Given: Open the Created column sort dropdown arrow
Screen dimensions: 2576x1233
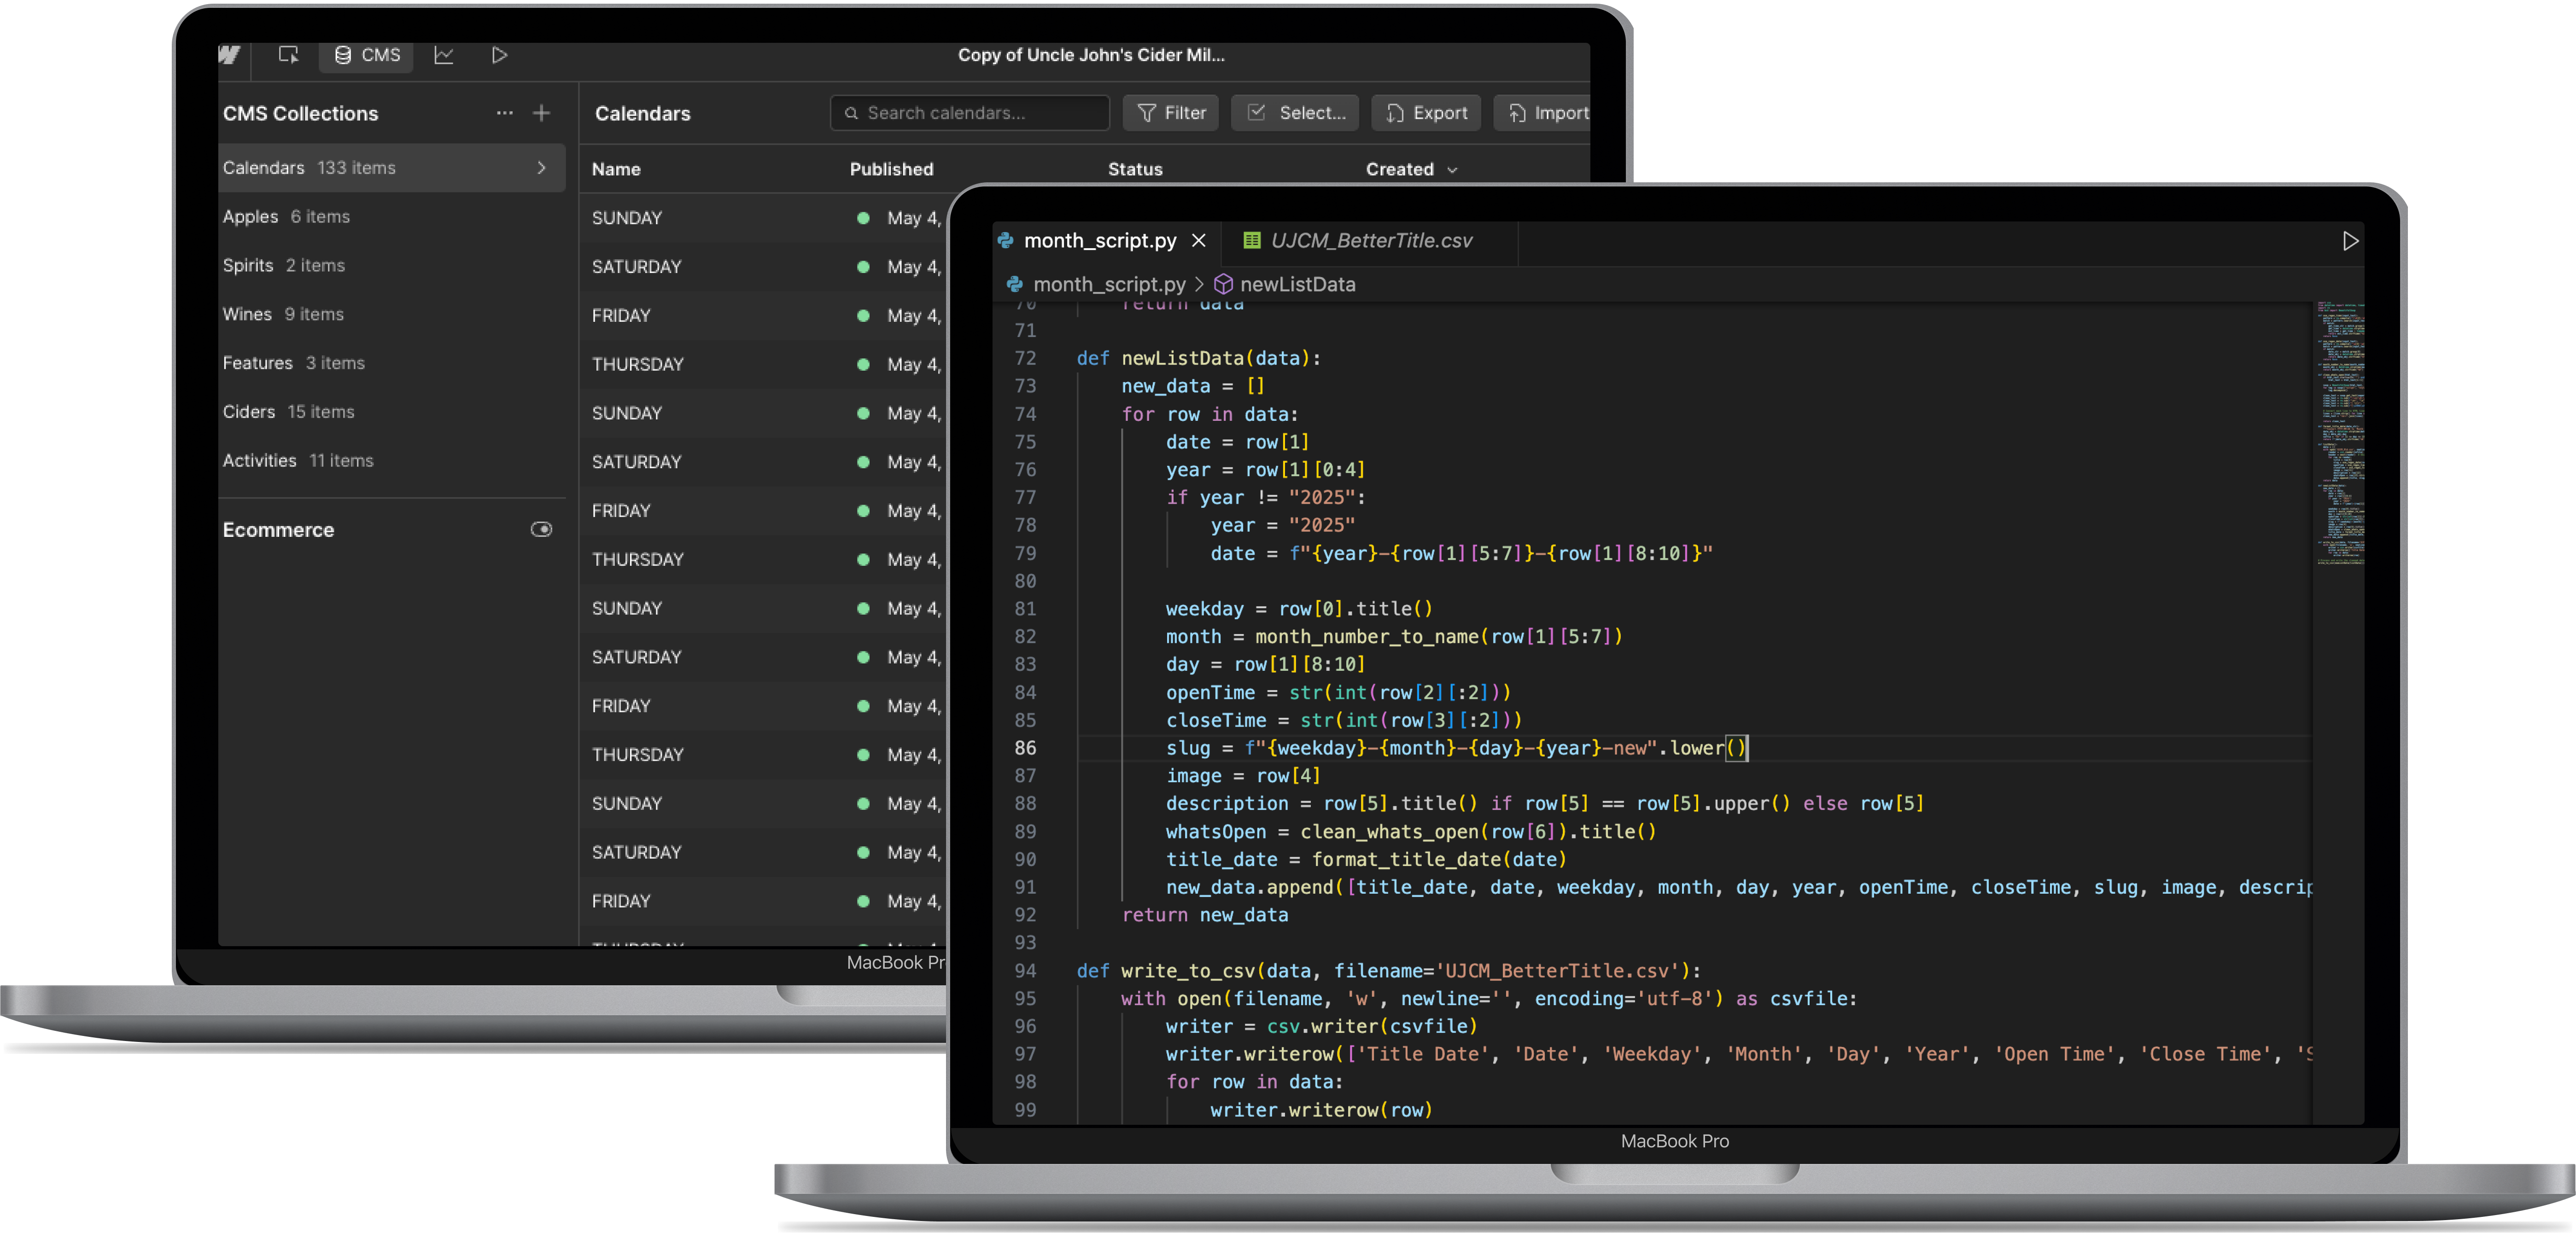Looking at the screenshot, I should click(1453, 170).
